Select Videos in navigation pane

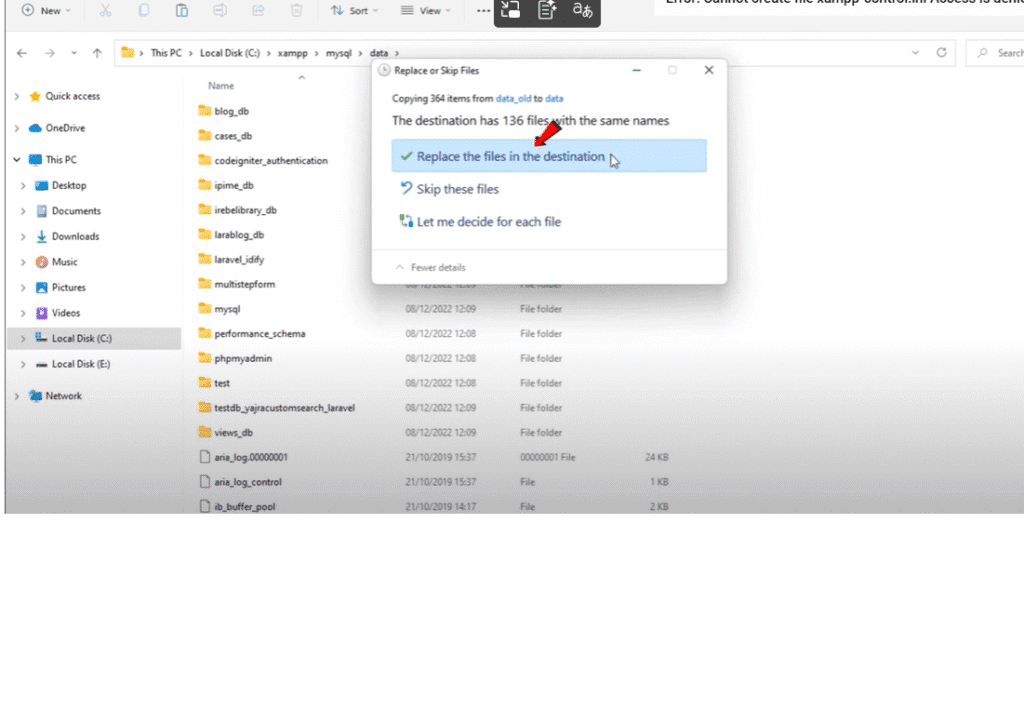click(65, 313)
